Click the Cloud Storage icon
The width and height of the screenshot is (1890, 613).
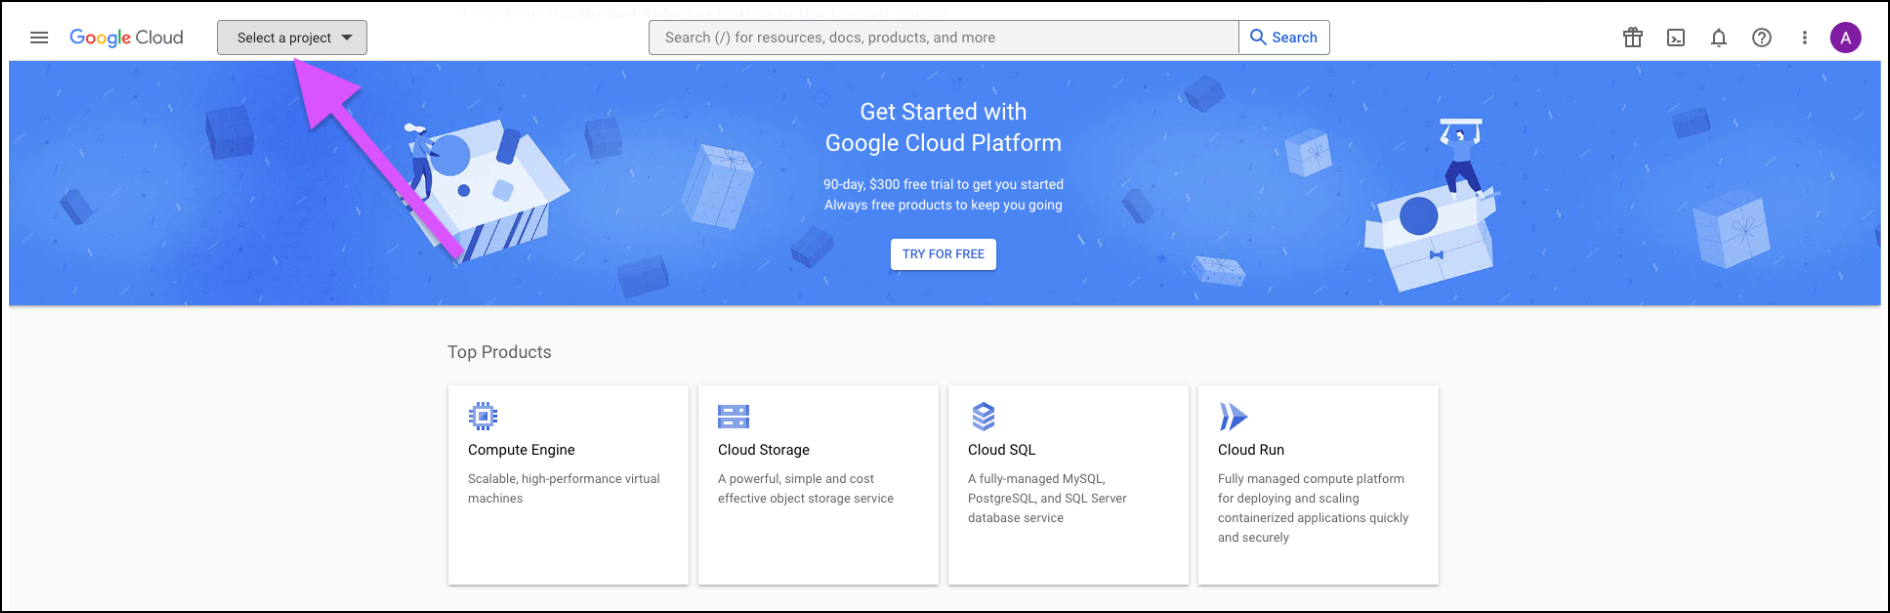tap(733, 416)
